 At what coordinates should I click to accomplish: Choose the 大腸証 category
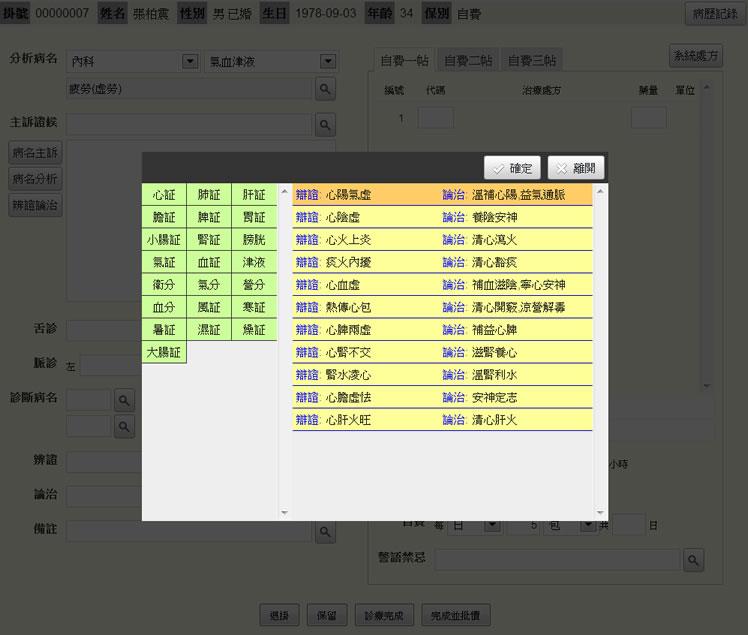[164, 352]
